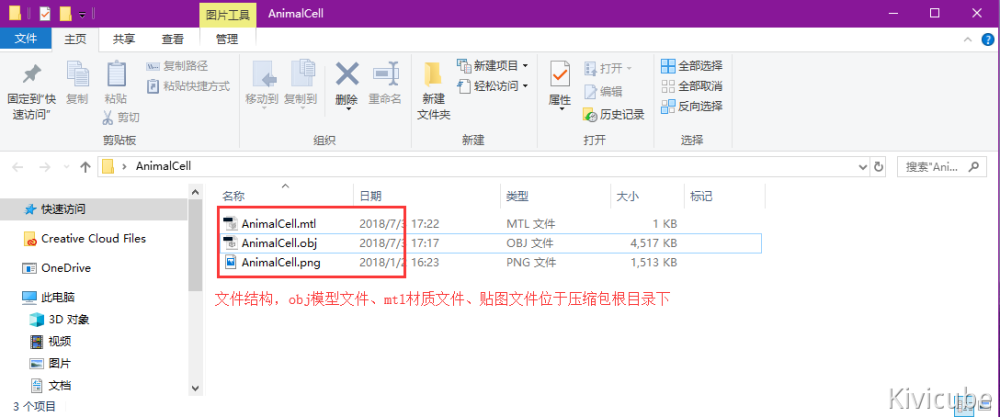
Task: Open the blue File menu
Action: click(25, 39)
